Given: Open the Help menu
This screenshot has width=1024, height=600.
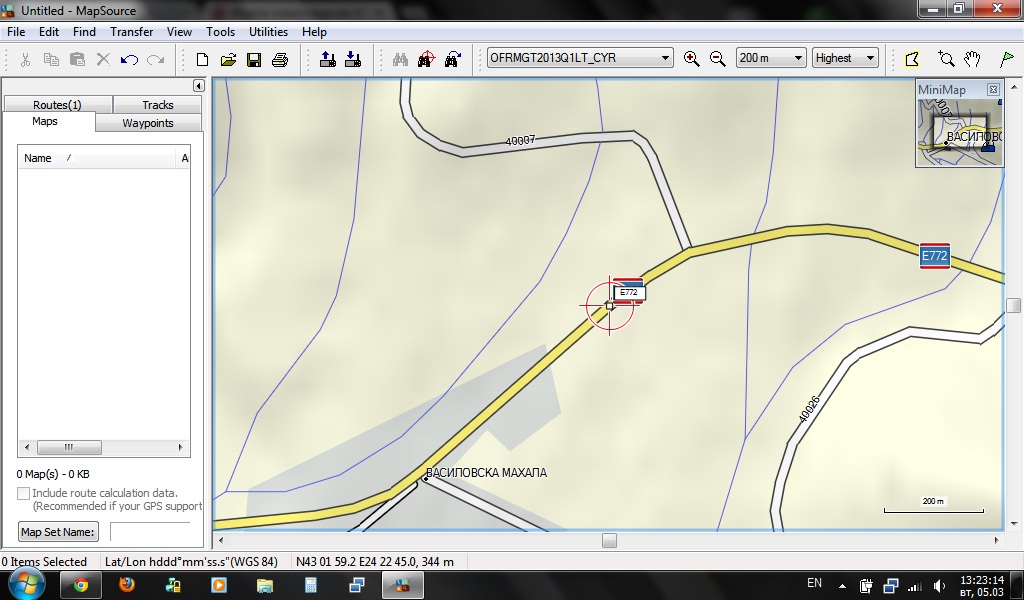Looking at the screenshot, I should point(314,31).
